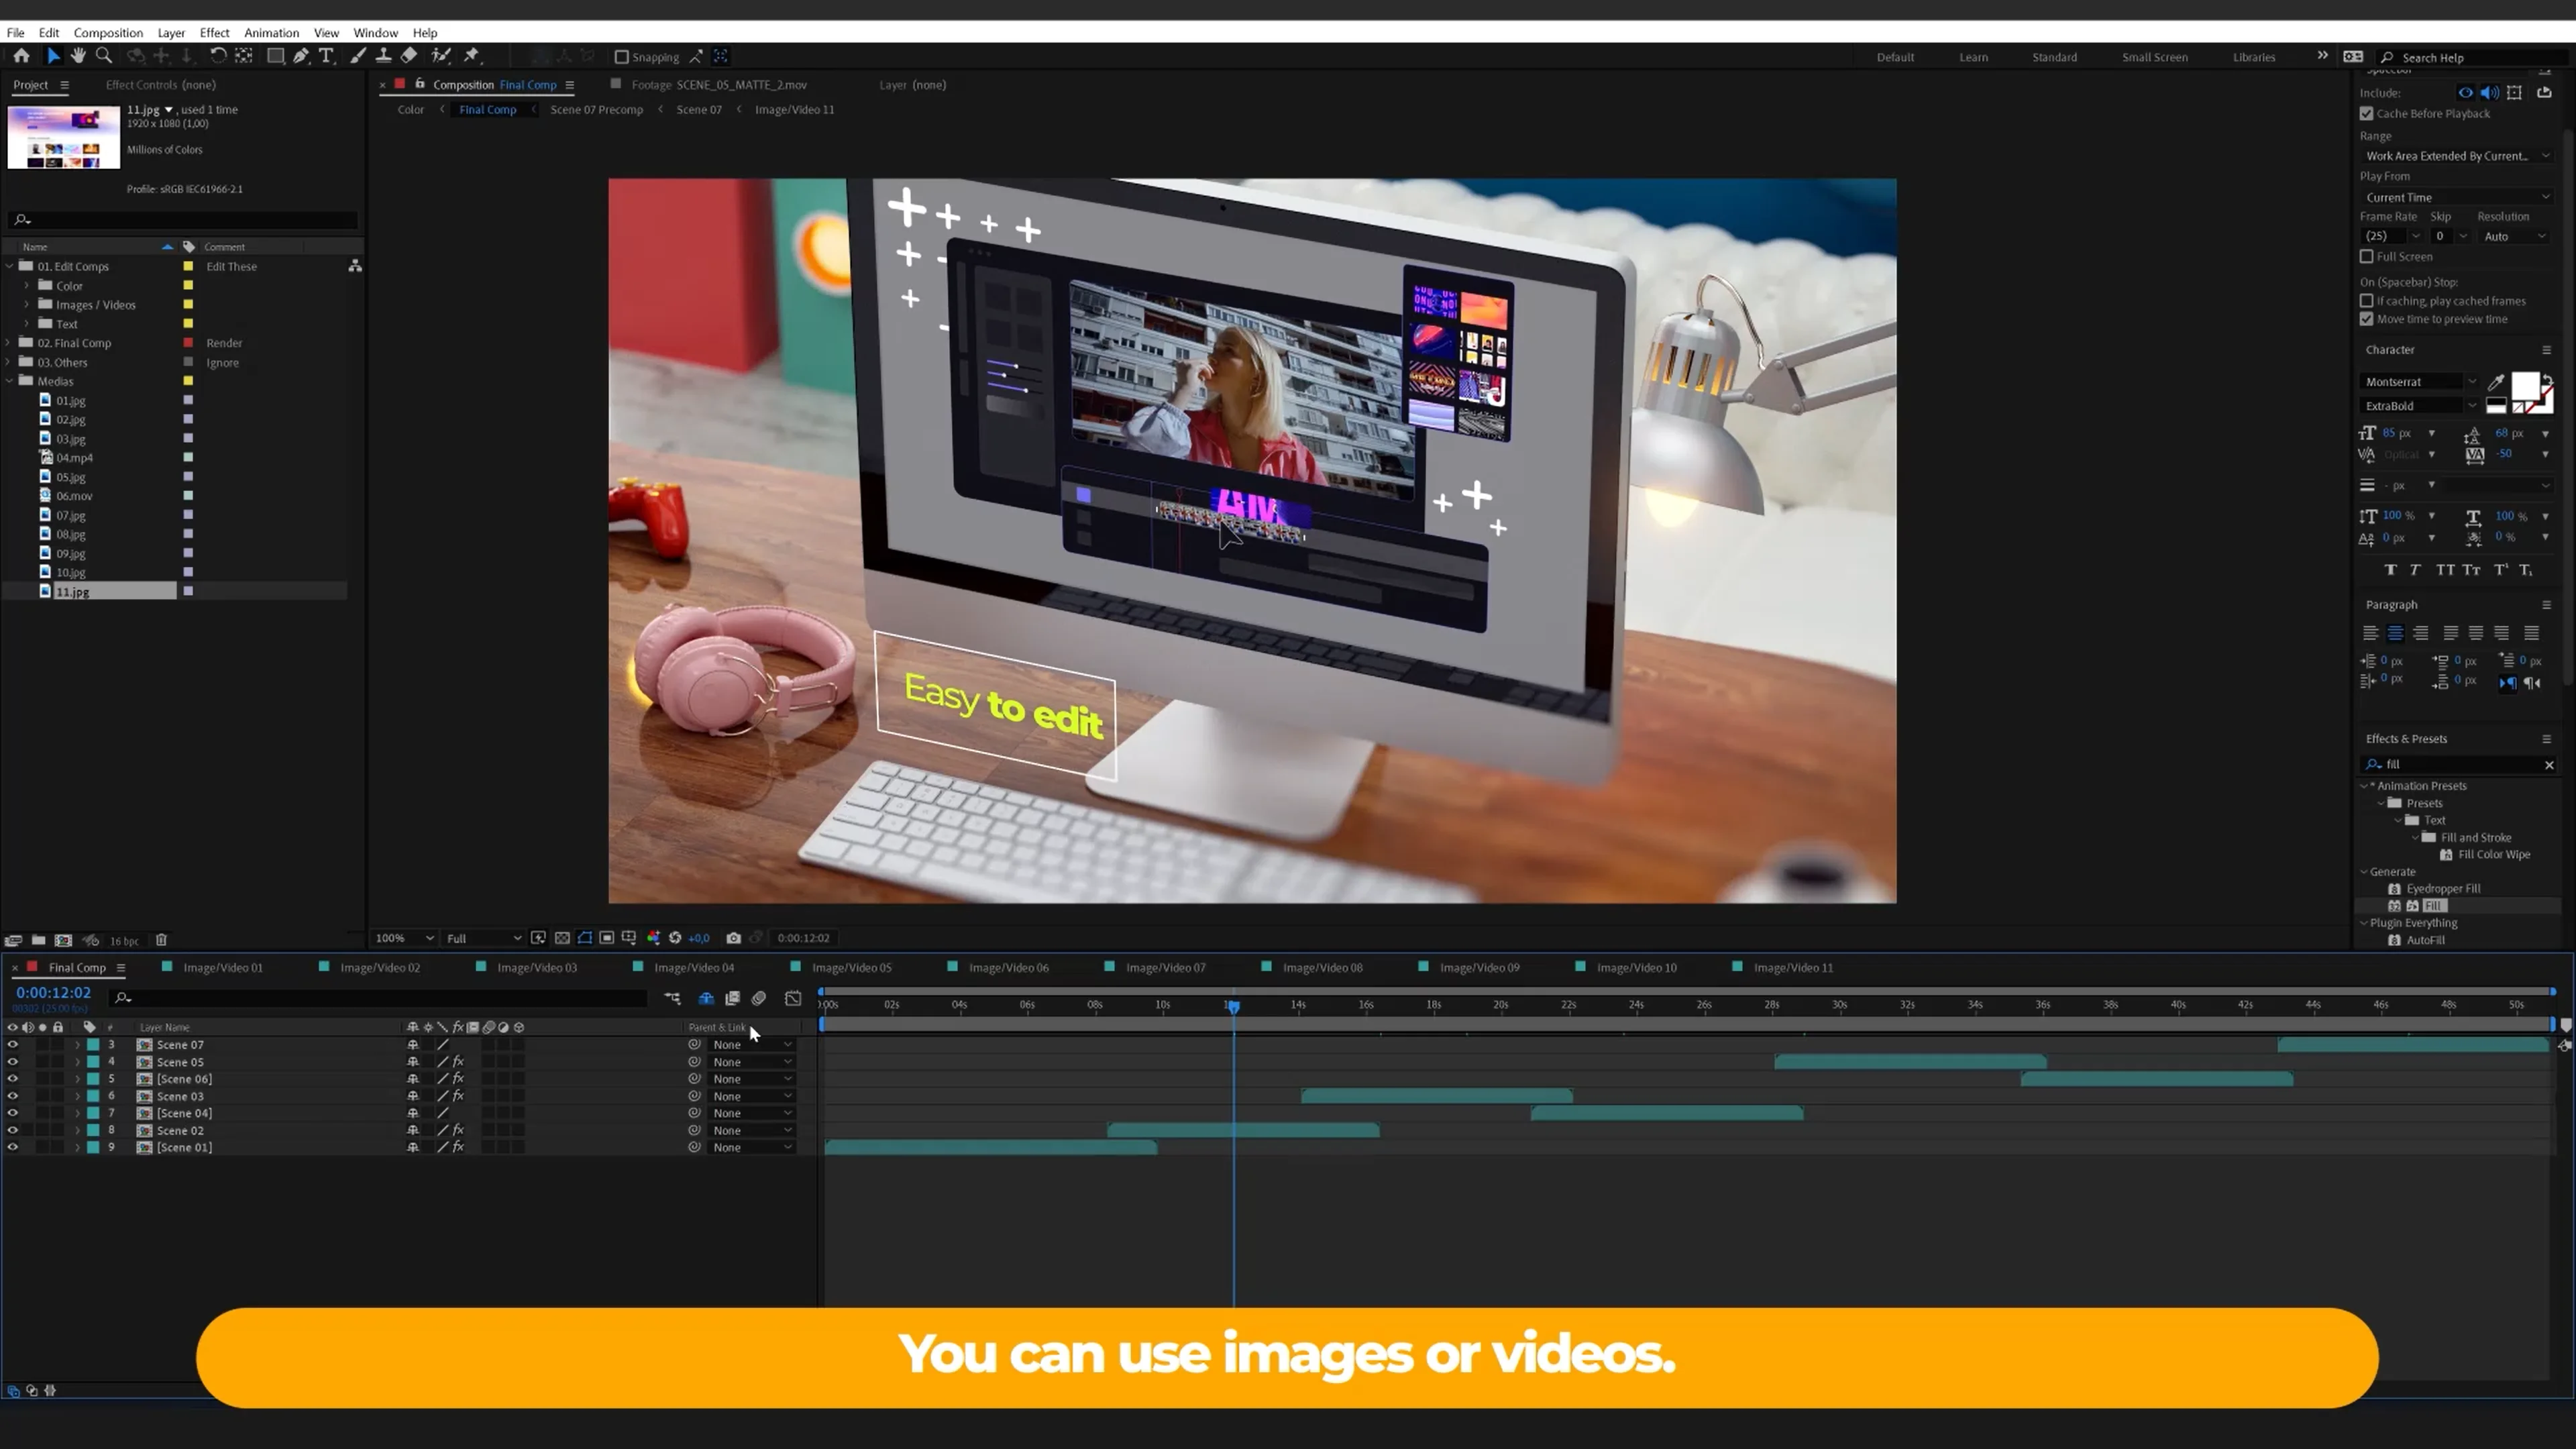
Task: Click the Faux Italic T button
Action: point(2415,570)
